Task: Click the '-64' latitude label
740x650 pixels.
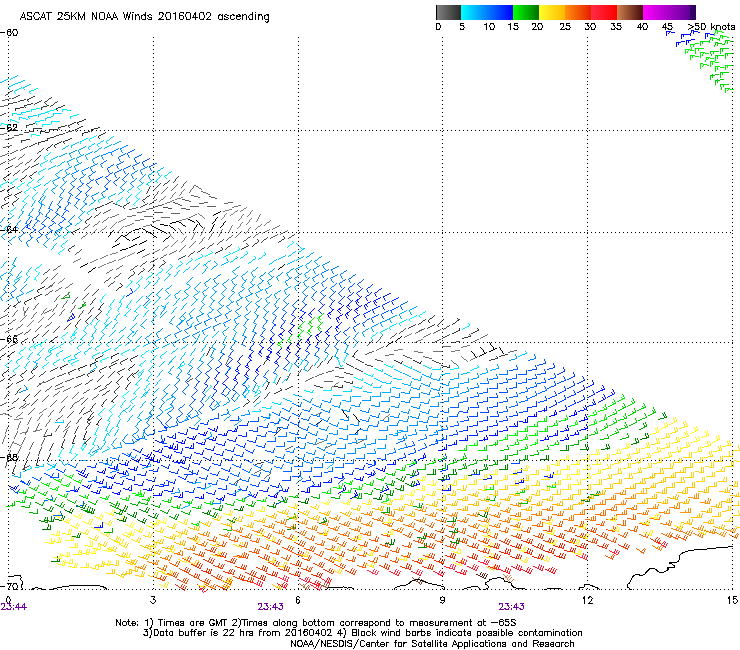Action: click(9, 229)
